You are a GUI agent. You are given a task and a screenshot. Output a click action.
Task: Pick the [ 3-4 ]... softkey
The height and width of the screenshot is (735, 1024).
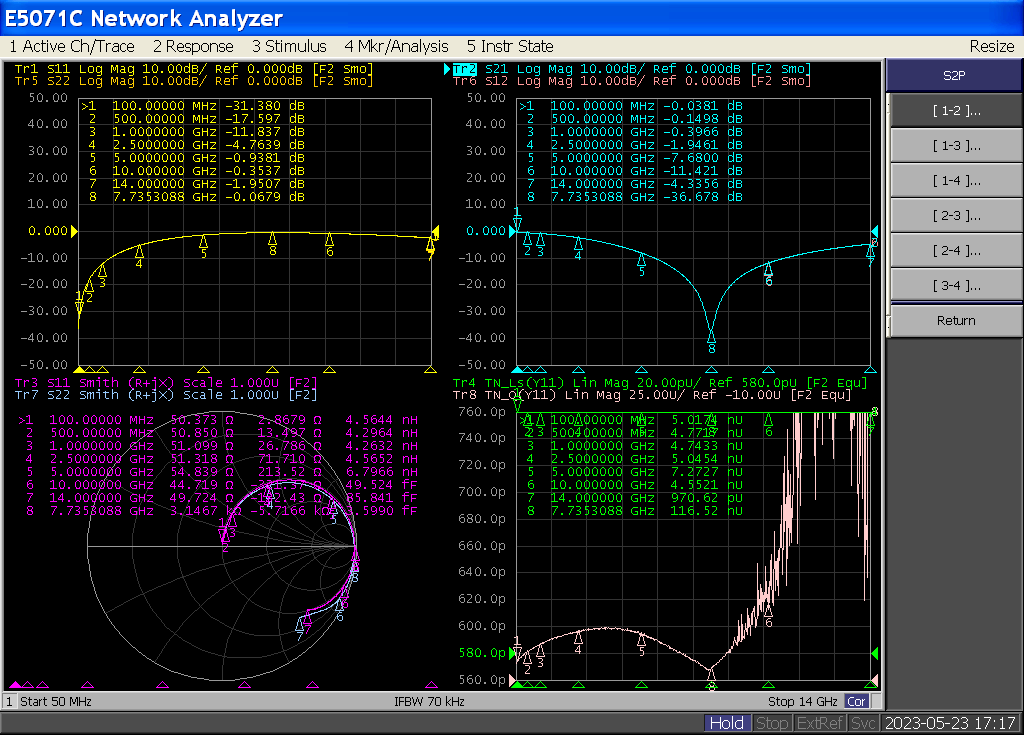pos(956,286)
